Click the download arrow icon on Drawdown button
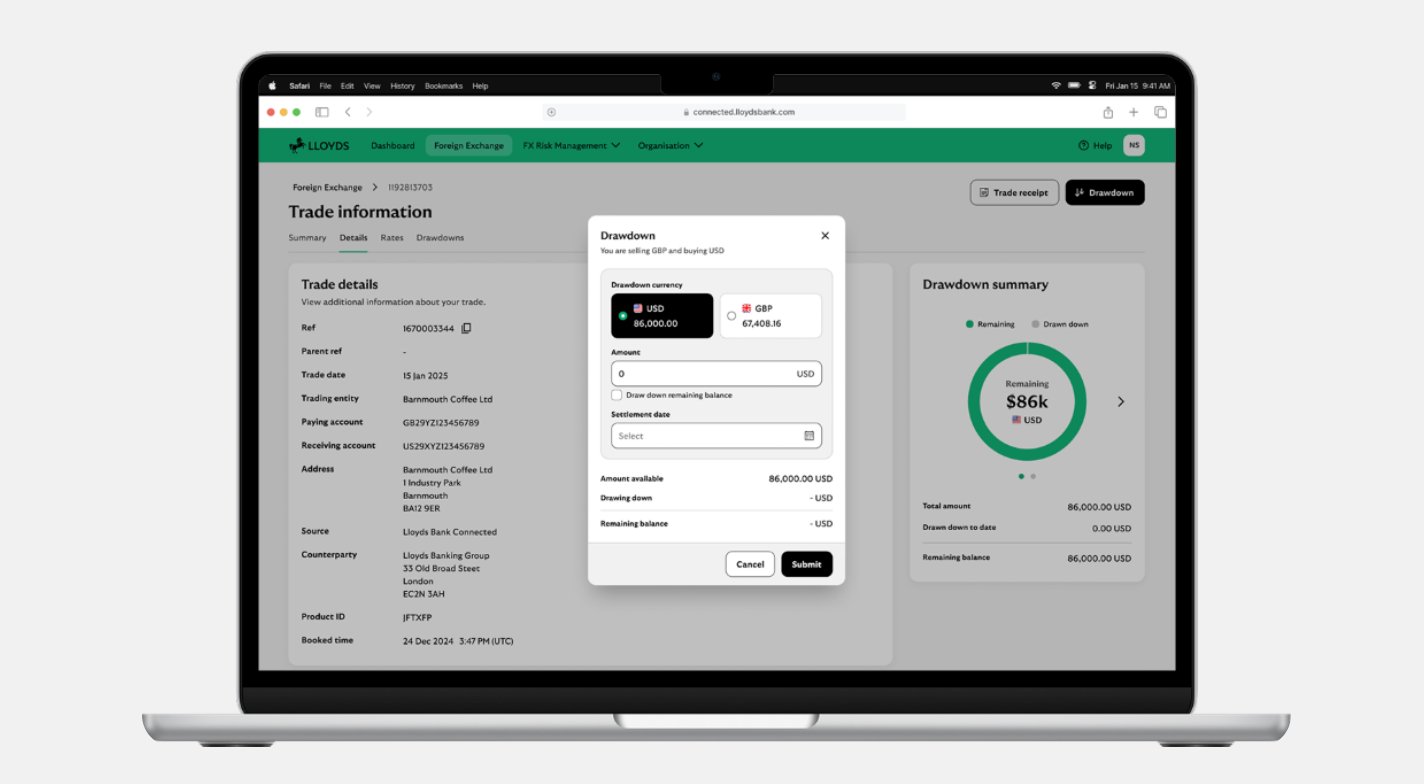The height and width of the screenshot is (784, 1424). [1078, 192]
